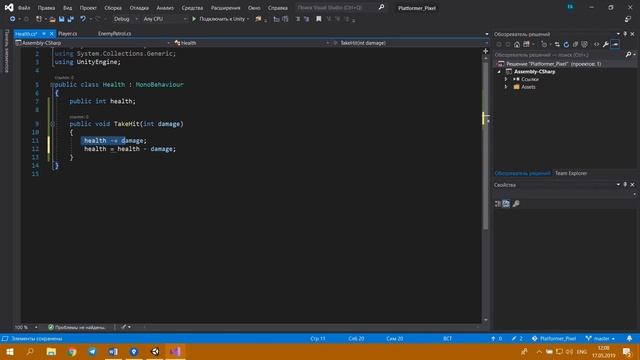Image resolution: width=640 pixels, height=360 pixels.
Task: Open master branch dropdown in status bar
Action: tap(600, 338)
